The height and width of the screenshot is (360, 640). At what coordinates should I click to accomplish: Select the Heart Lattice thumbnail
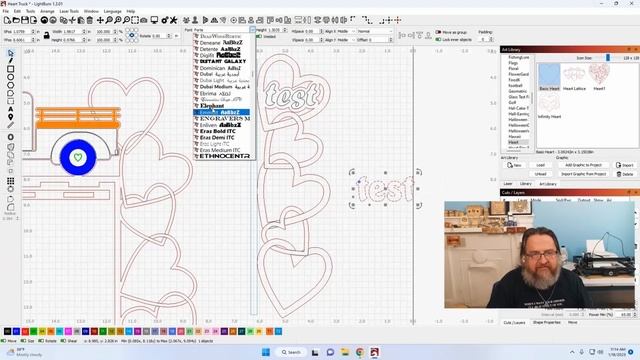point(574,78)
